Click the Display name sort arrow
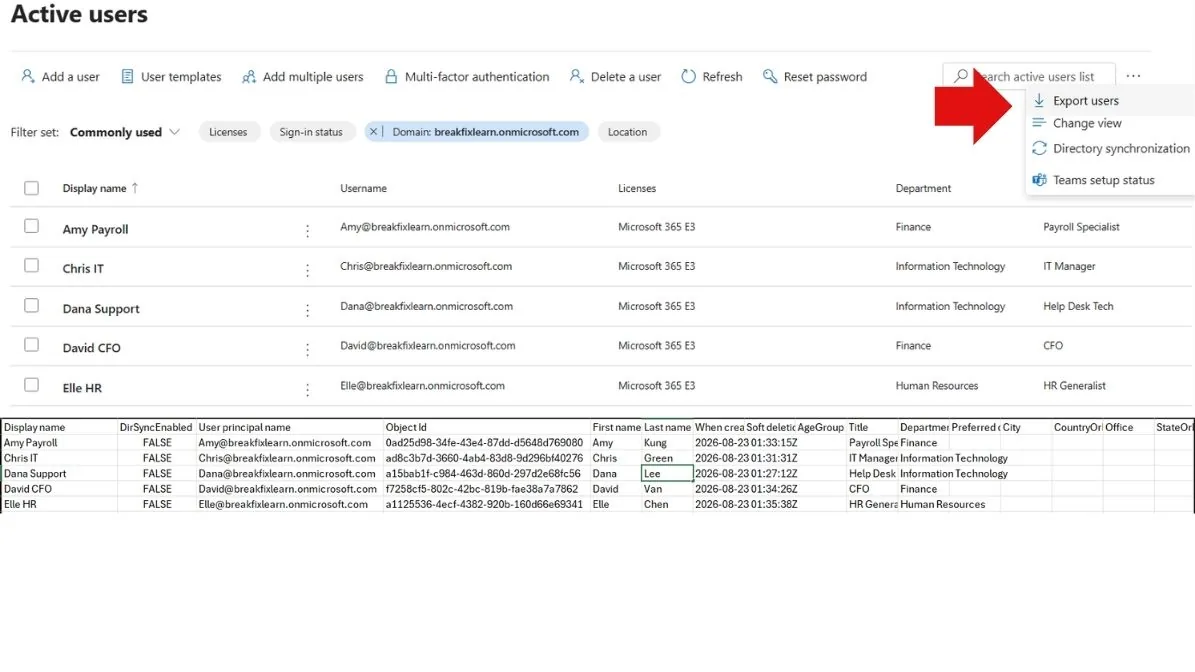The width and height of the screenshot is (1195, 672). pos(135,187)
